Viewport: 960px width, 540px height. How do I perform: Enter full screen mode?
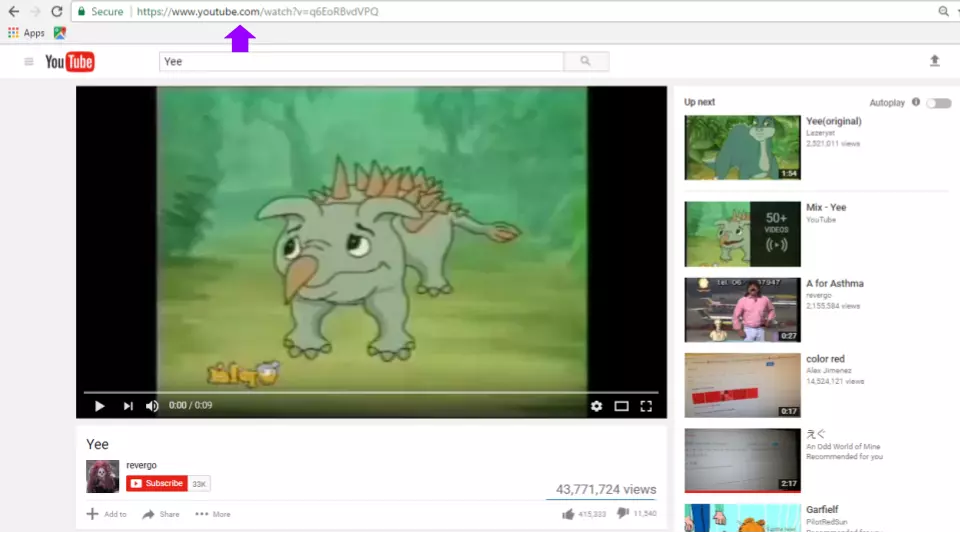tap(646, 406)
